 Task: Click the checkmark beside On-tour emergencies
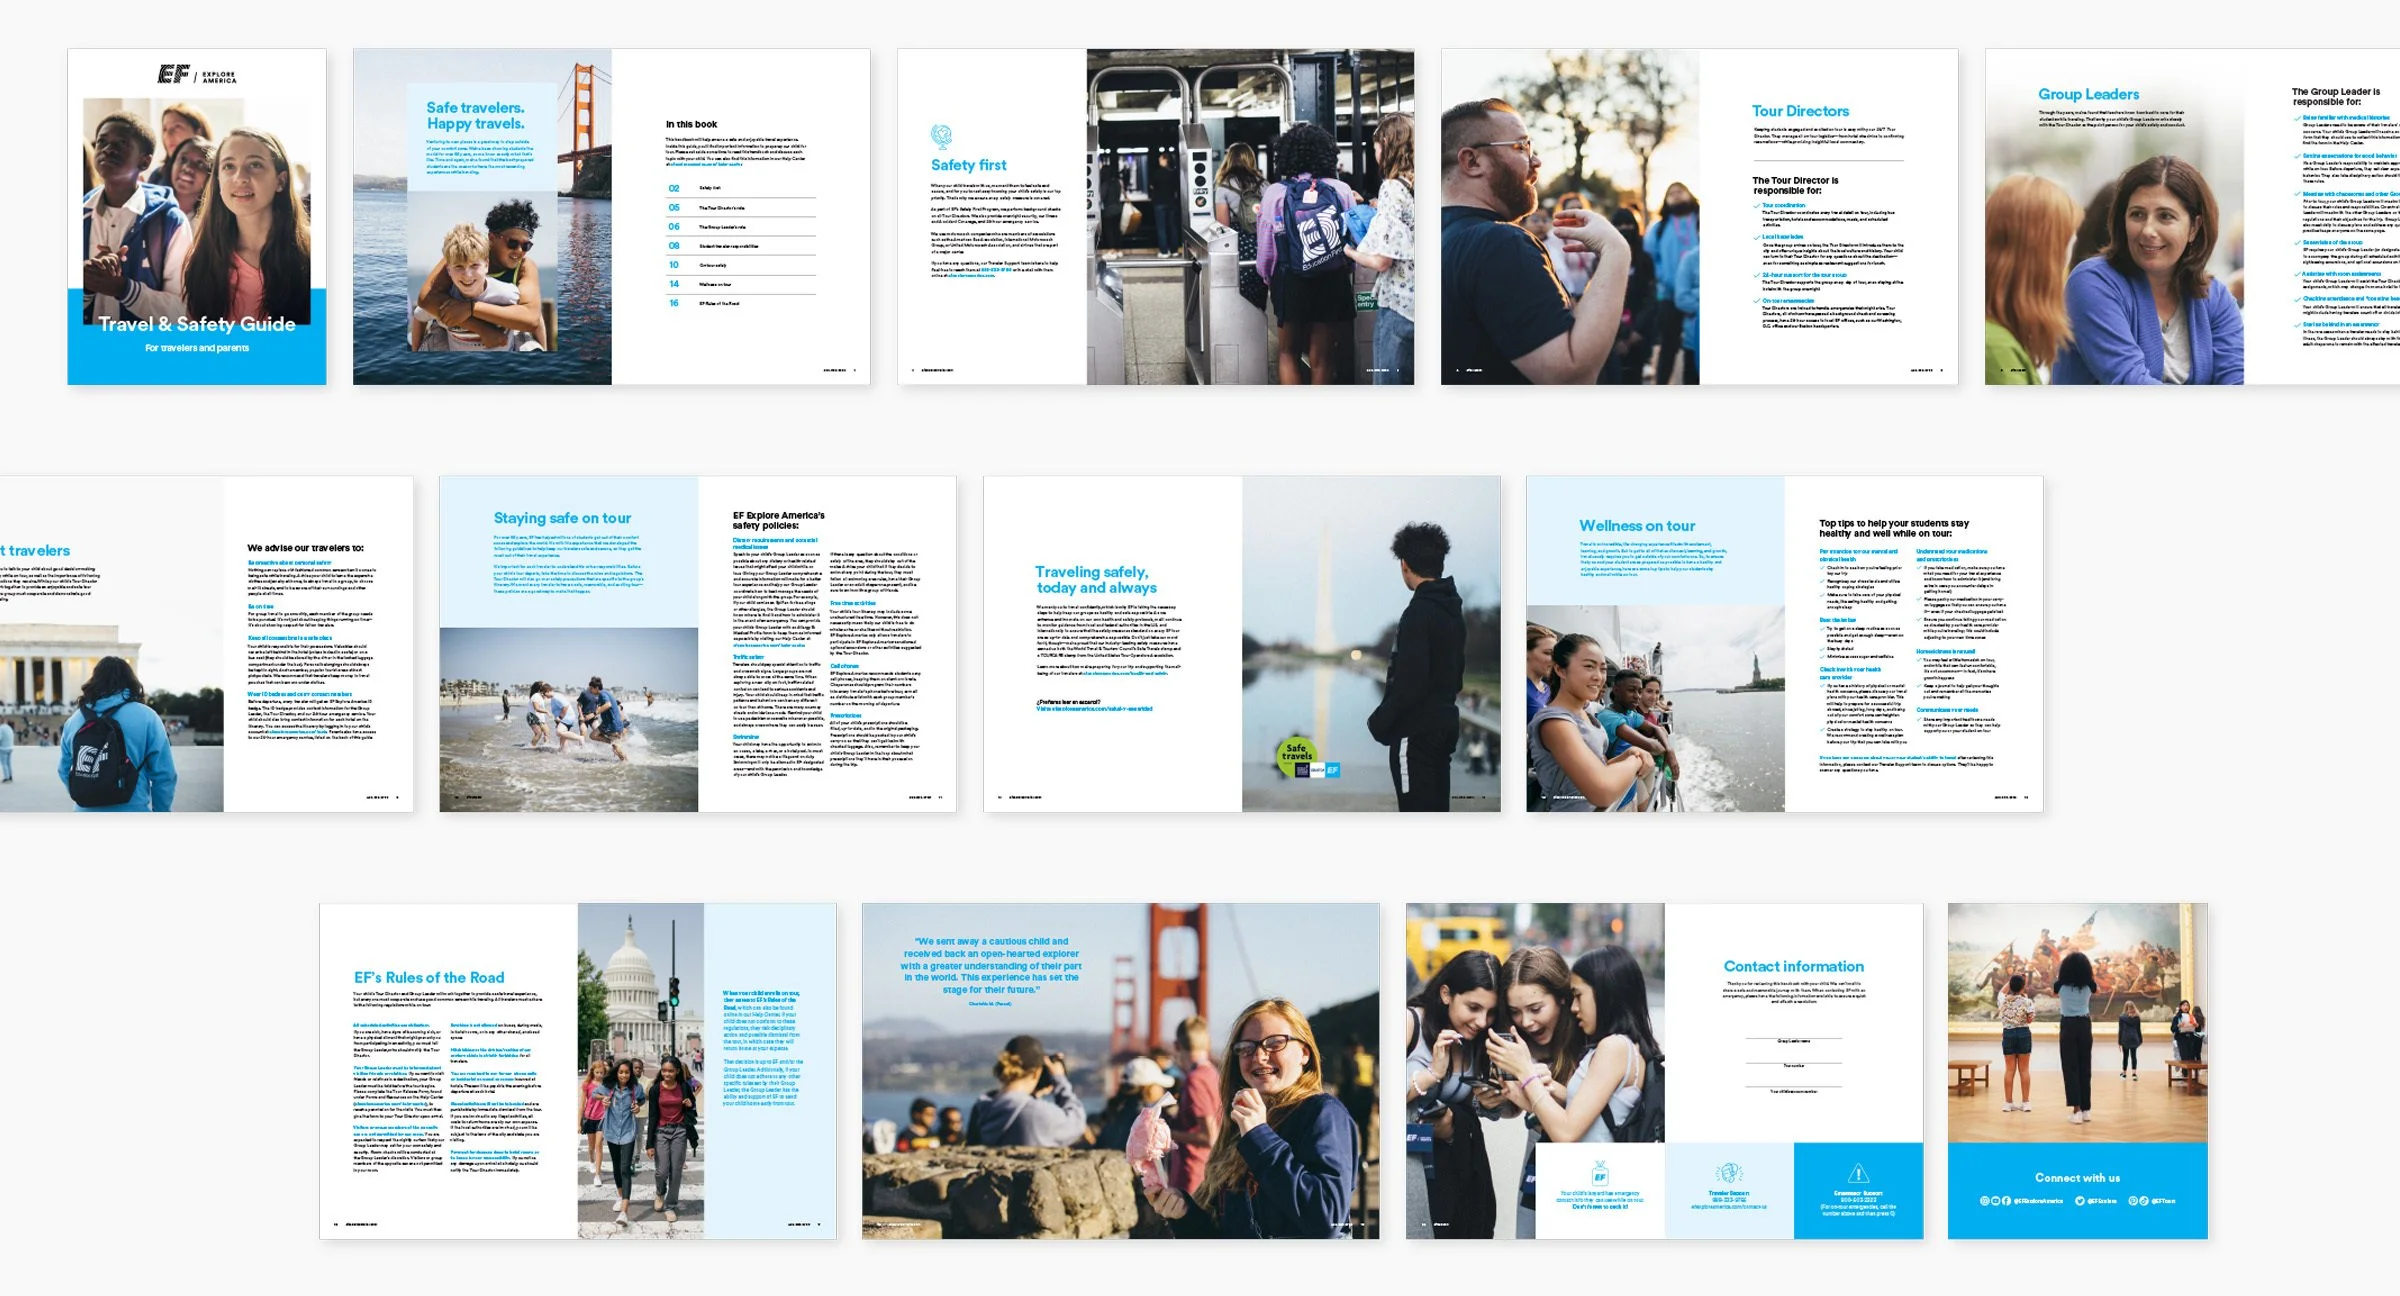click(1756, 301)
